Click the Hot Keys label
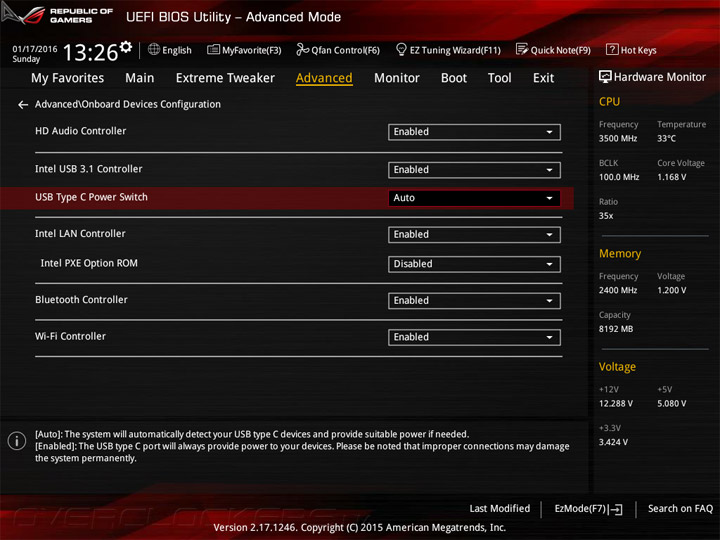 point(638,50)
